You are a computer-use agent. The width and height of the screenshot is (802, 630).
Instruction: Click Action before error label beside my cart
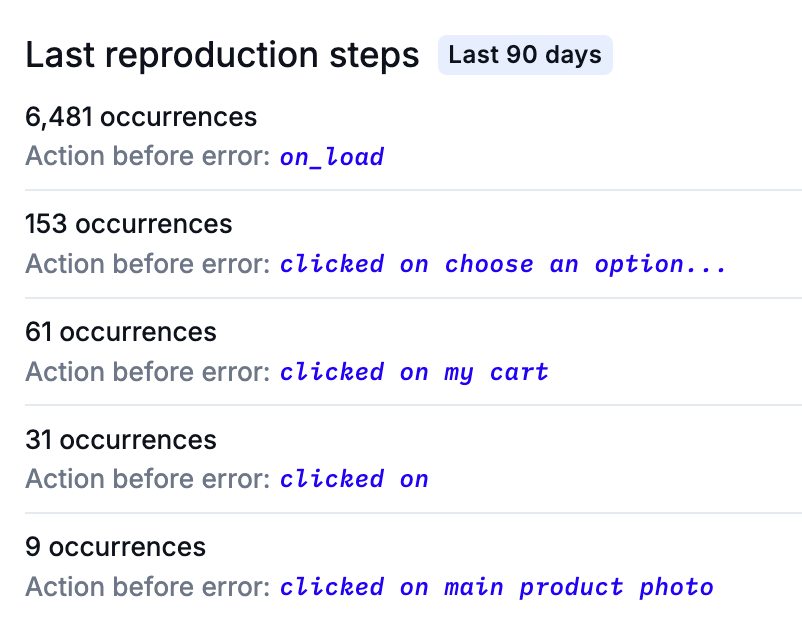pos(147,372)
